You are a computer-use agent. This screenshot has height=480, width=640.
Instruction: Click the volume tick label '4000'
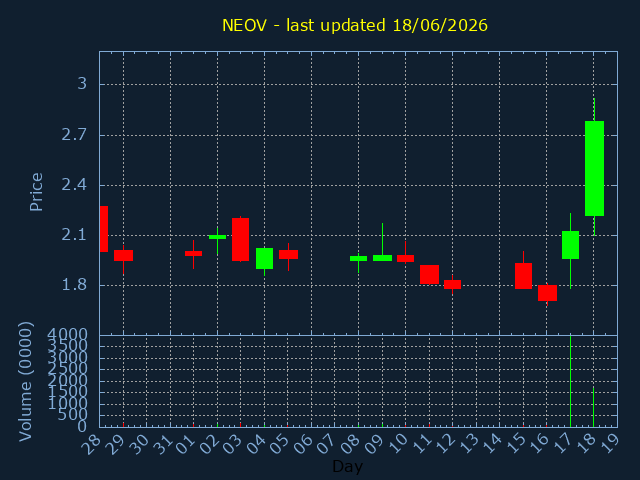pyautogui.click(x=67, y=335)
